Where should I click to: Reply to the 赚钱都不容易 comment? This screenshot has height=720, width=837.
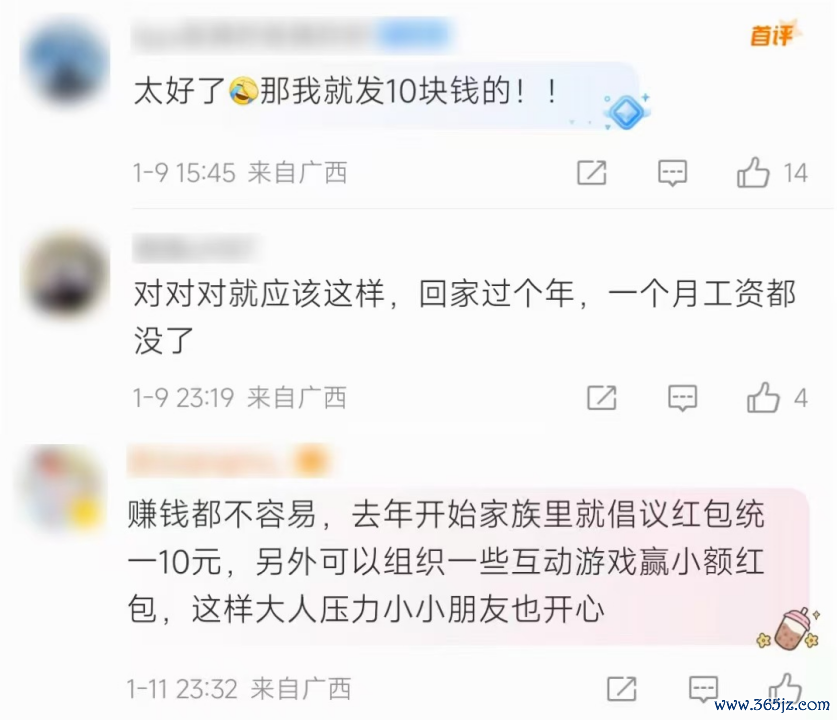pyautogui.click(x=703, y=689)
